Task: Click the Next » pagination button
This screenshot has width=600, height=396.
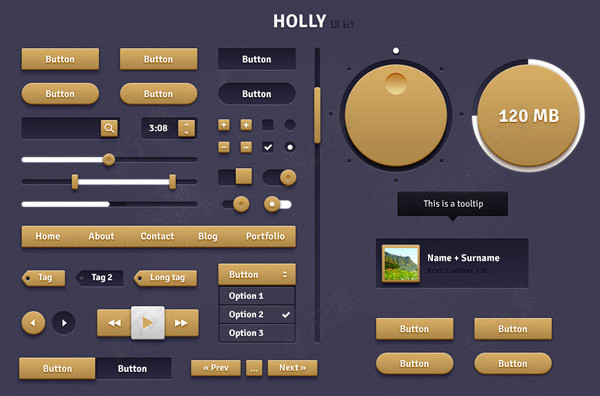Action: coord(292,368)
